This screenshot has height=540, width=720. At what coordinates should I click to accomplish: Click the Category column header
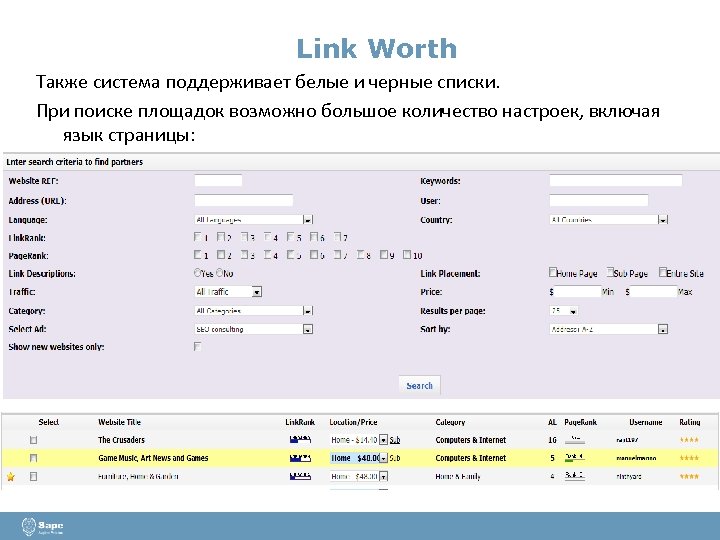point(450,422)
